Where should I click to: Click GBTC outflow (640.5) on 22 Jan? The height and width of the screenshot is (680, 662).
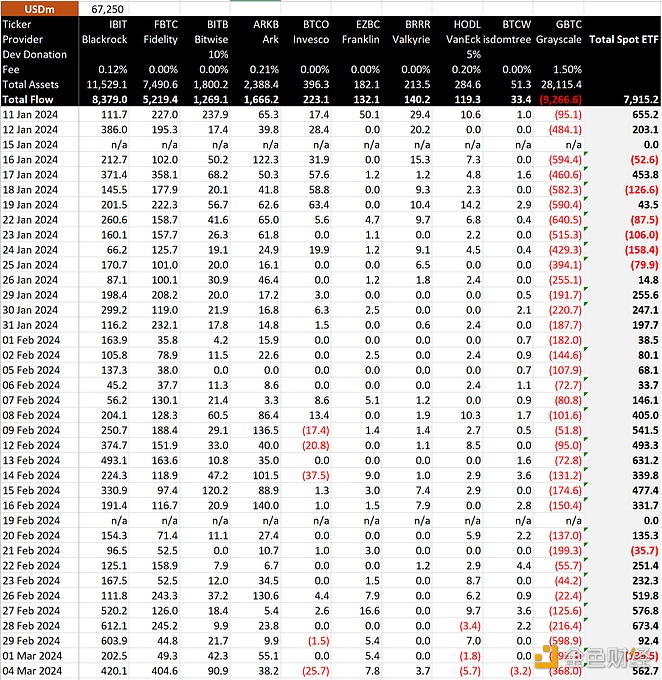[565, 220]
